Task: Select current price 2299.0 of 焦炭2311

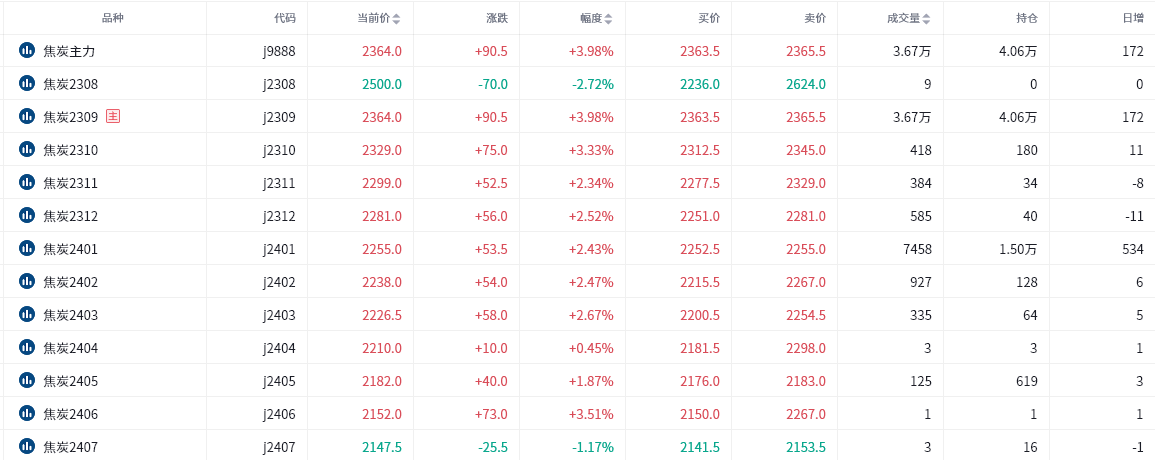Action: pyautogui.click(x=382, y=183)
